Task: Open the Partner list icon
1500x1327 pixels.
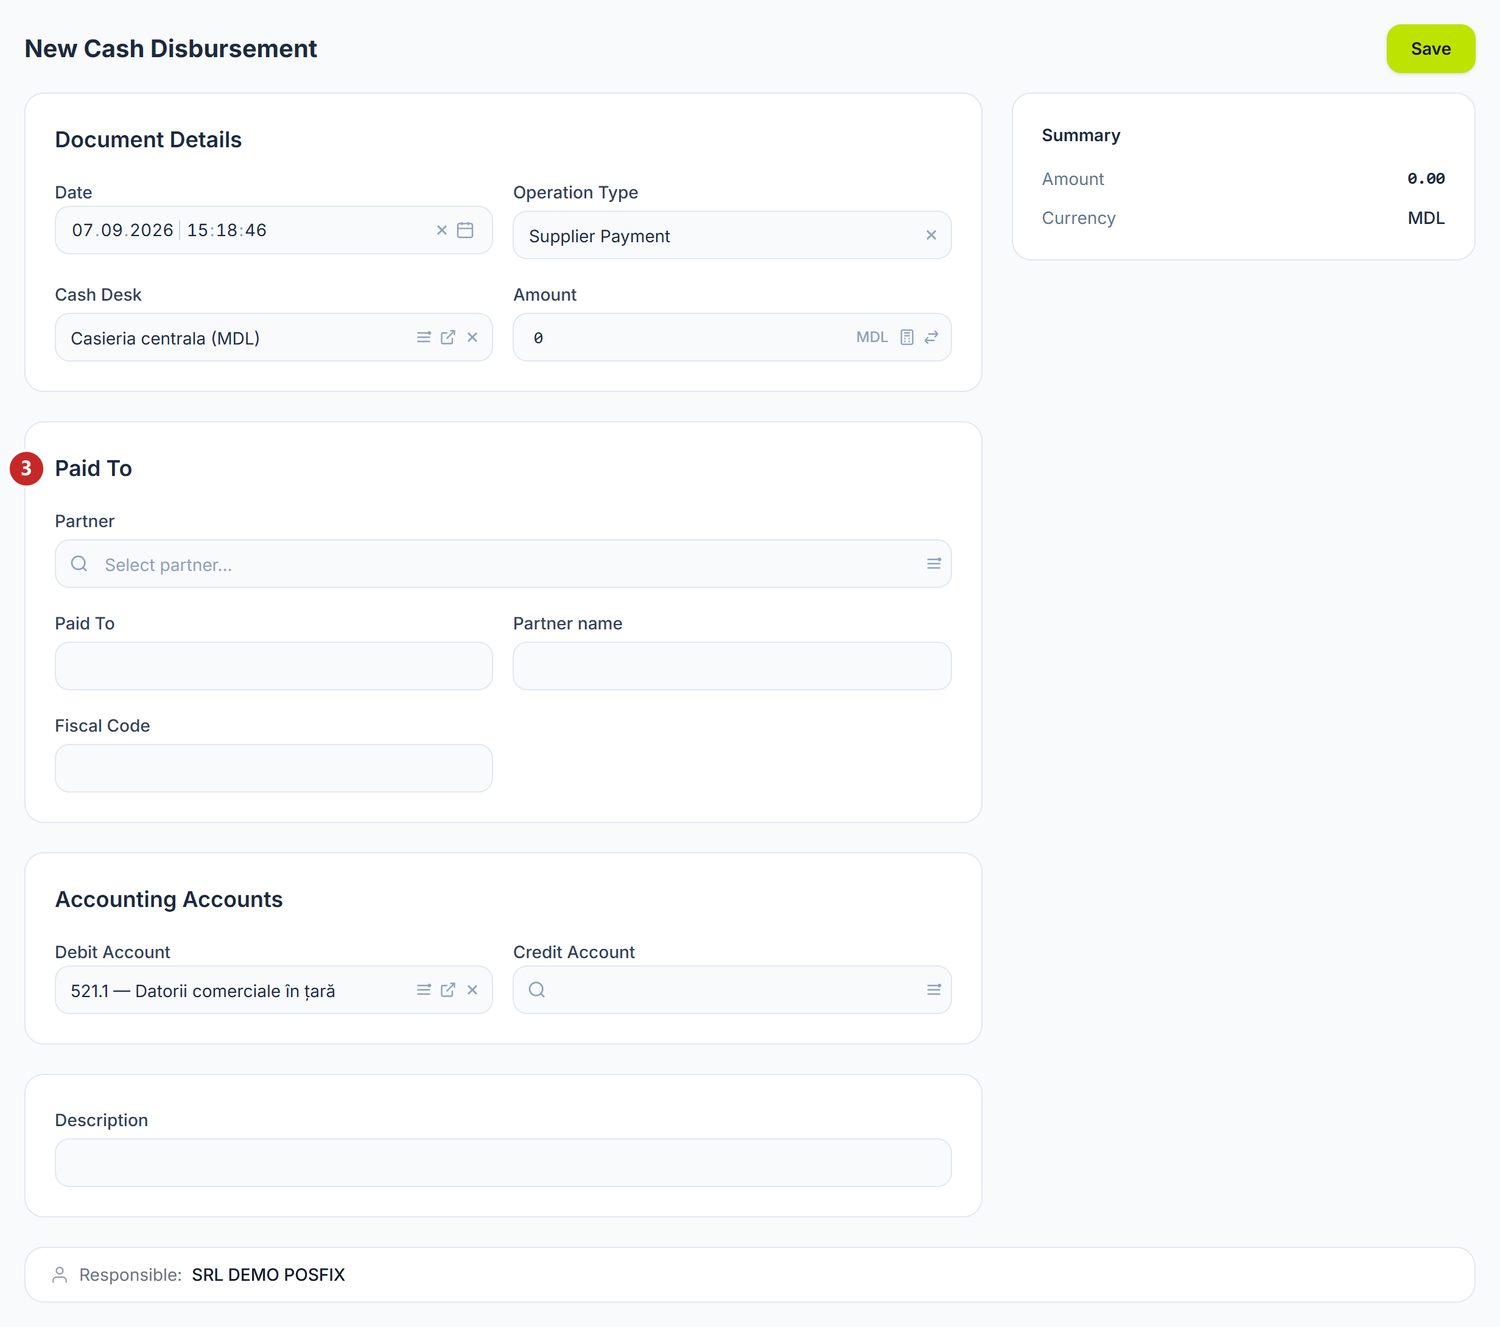Action: (934, 564)
